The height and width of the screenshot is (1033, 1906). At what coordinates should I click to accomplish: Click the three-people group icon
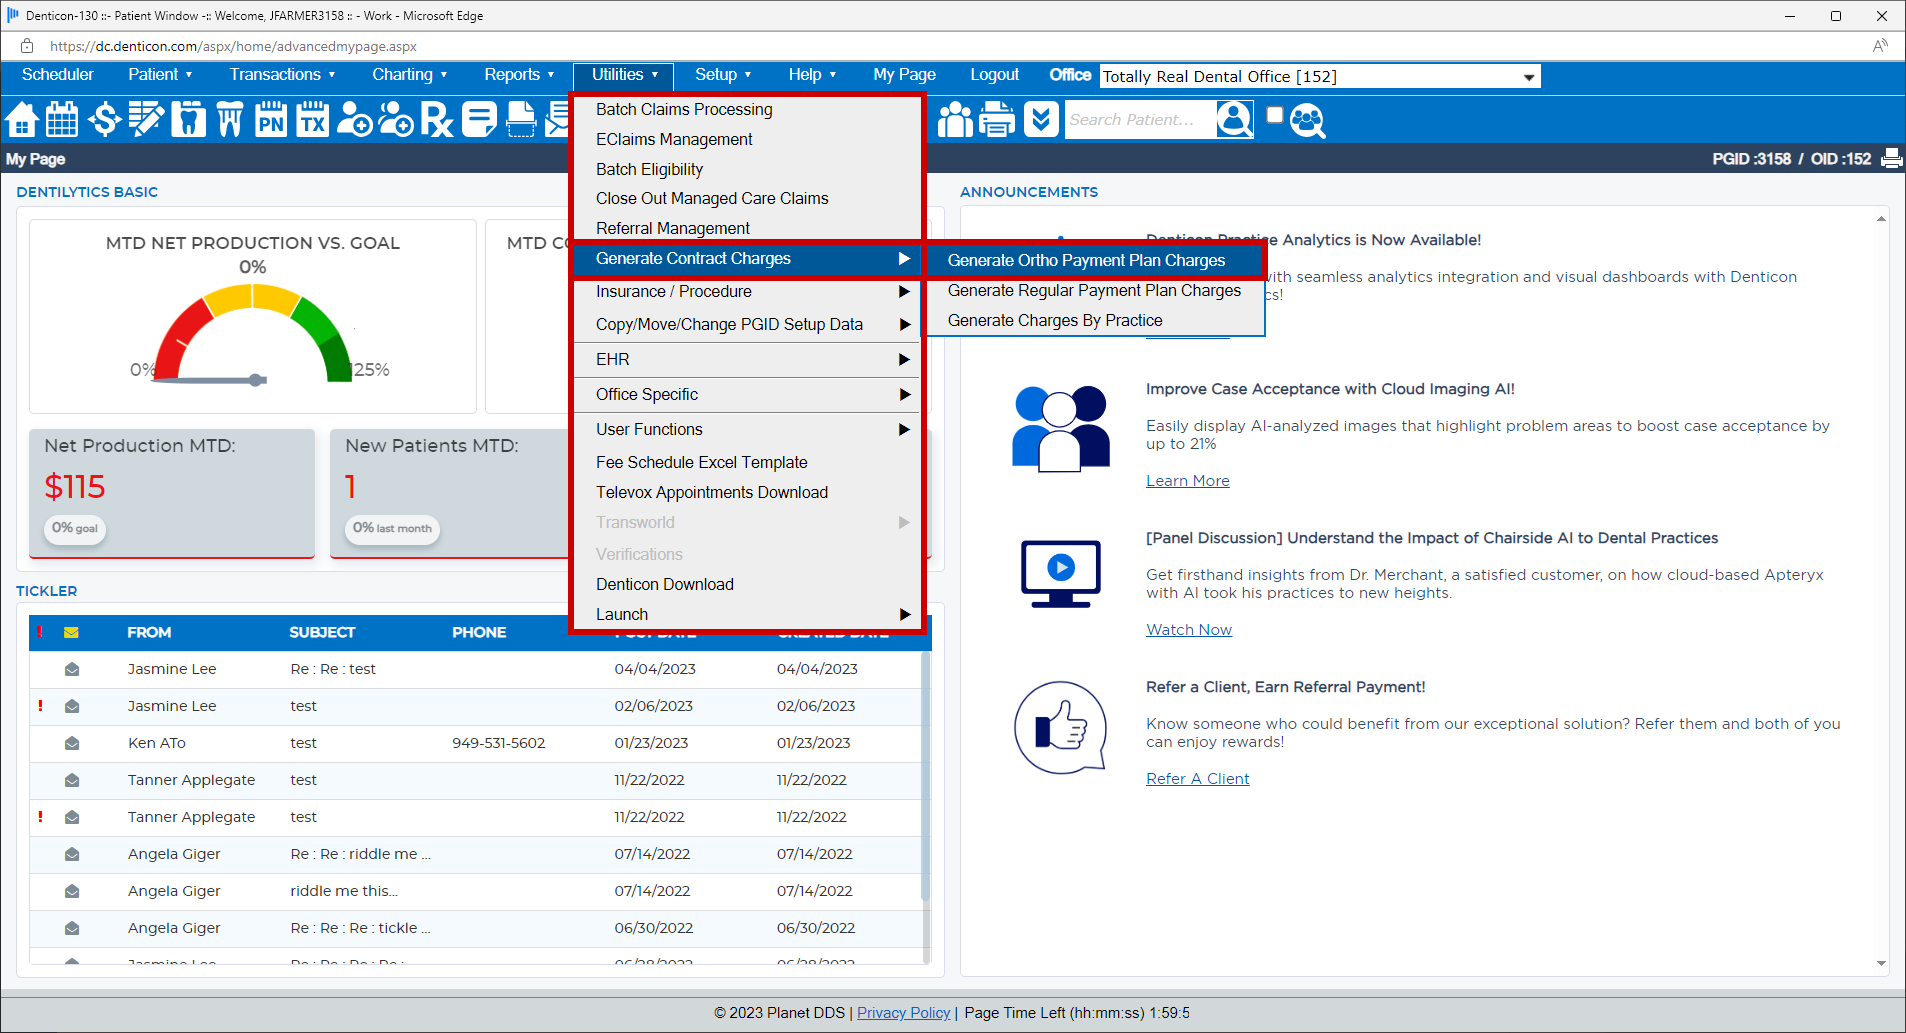(x=955, y=120)
